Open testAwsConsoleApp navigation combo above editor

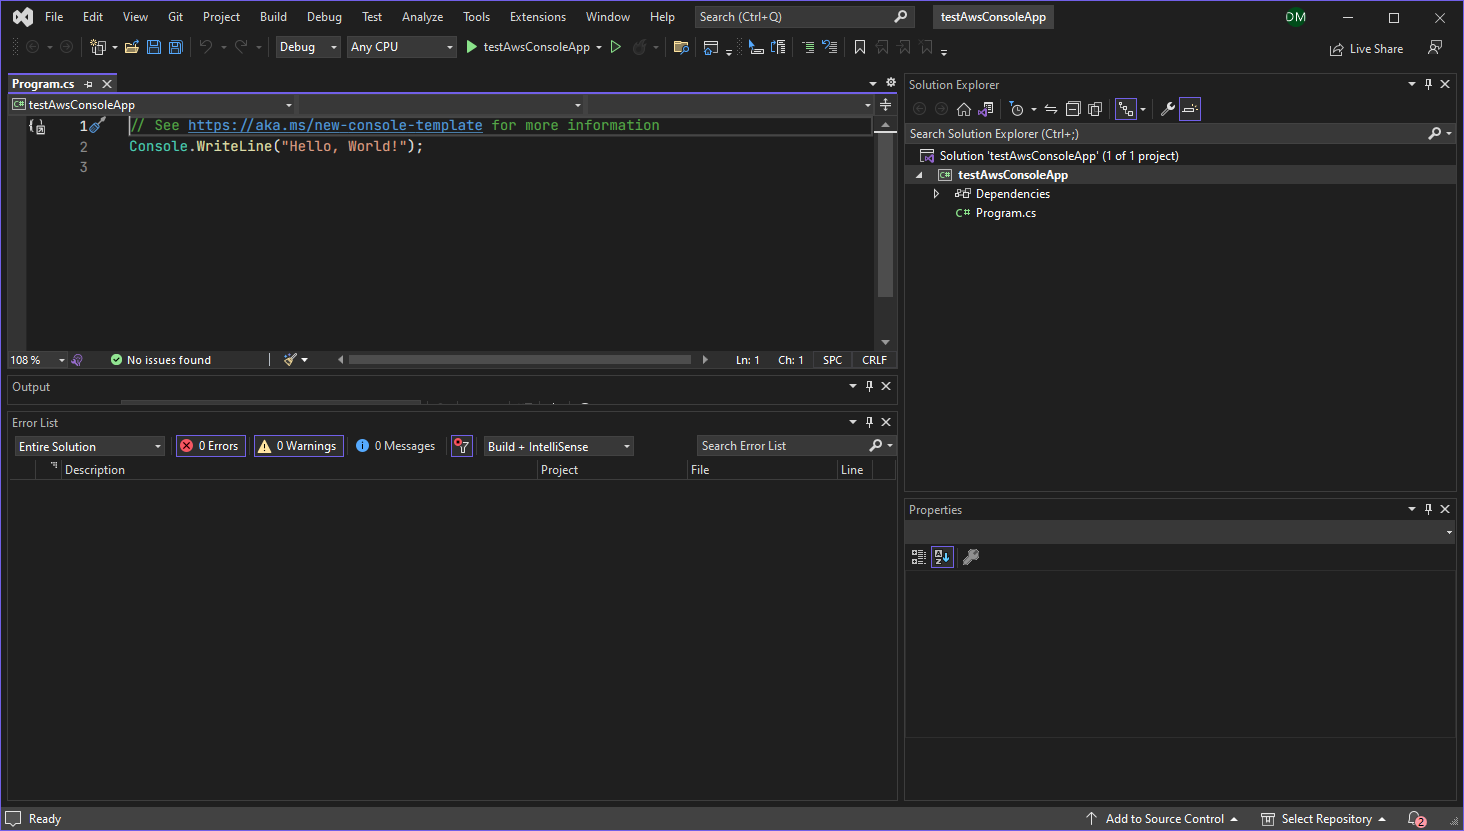pyautogui.click(x=152, y=104)
